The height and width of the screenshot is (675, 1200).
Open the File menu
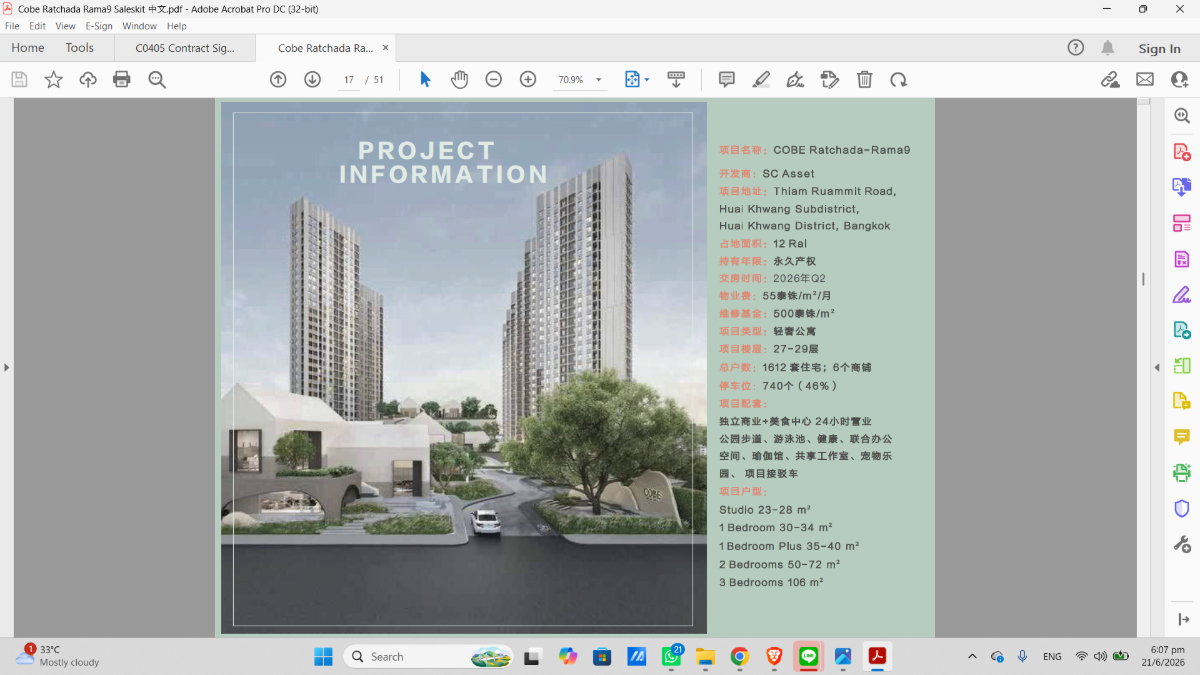tap(12, 26)
